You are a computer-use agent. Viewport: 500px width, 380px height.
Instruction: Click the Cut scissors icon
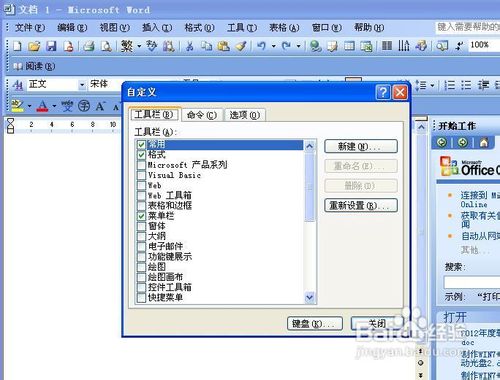coord(190,46)
